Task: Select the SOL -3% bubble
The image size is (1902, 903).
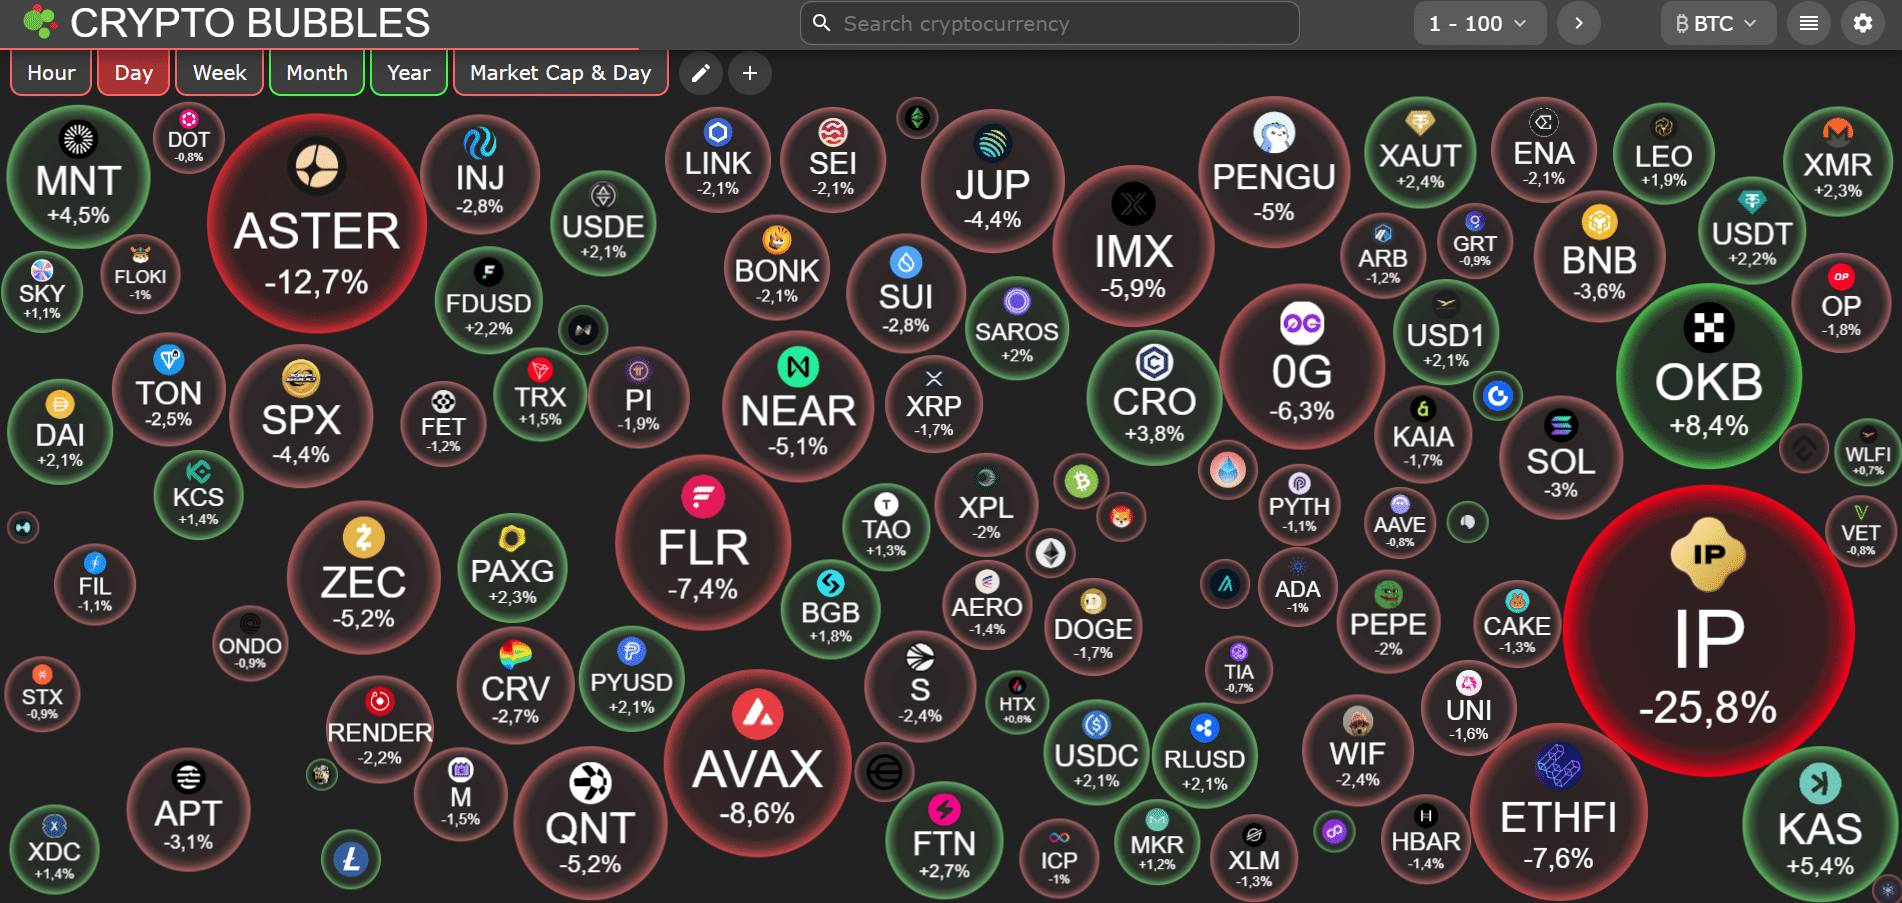Action: click(x=1560, y=457)
